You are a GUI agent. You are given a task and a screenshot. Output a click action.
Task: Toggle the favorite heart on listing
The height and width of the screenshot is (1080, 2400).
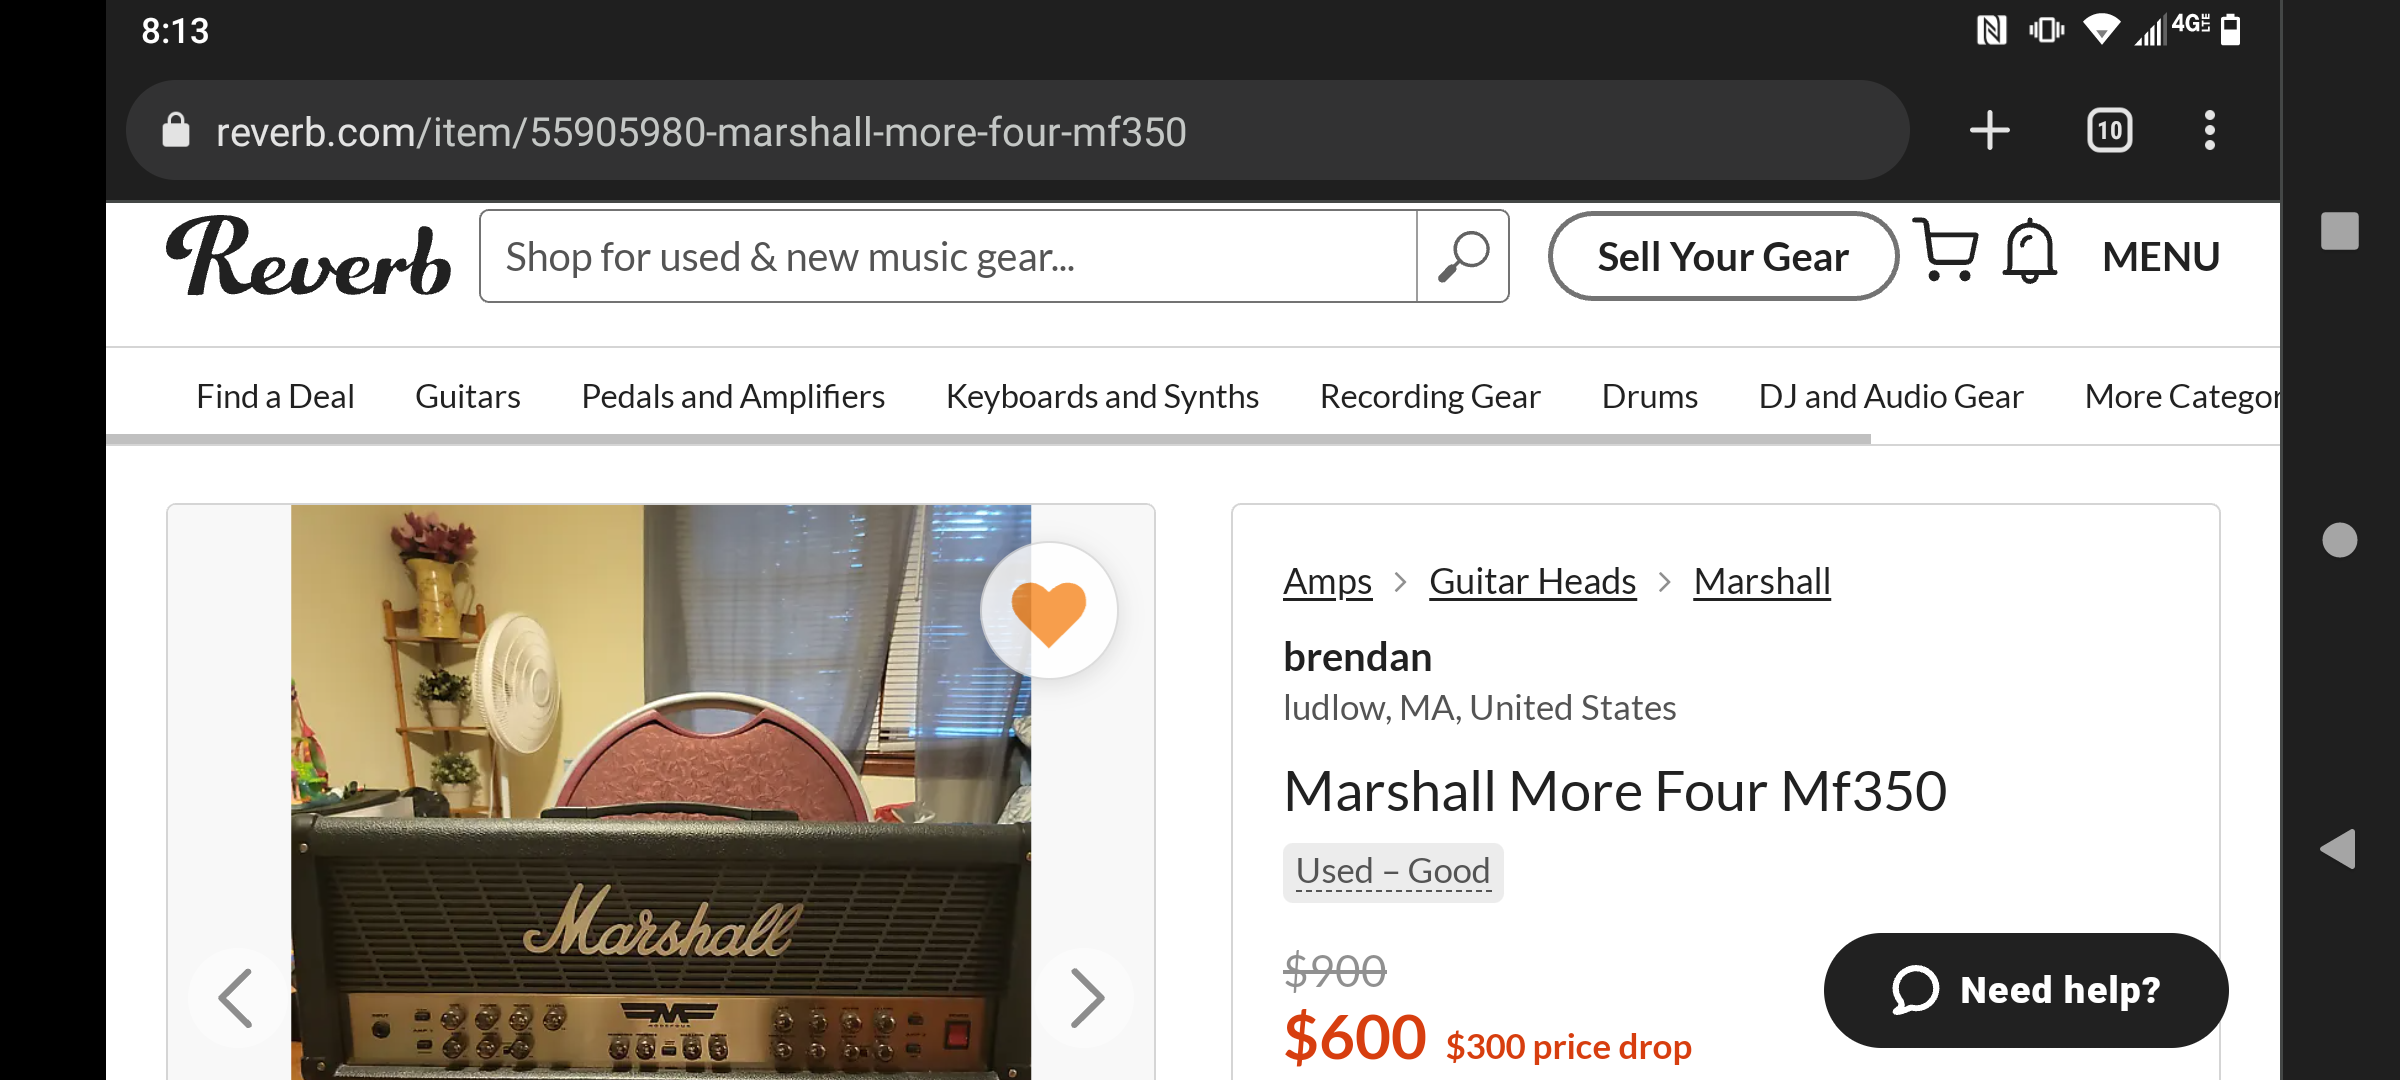(x=1048, y=611)
